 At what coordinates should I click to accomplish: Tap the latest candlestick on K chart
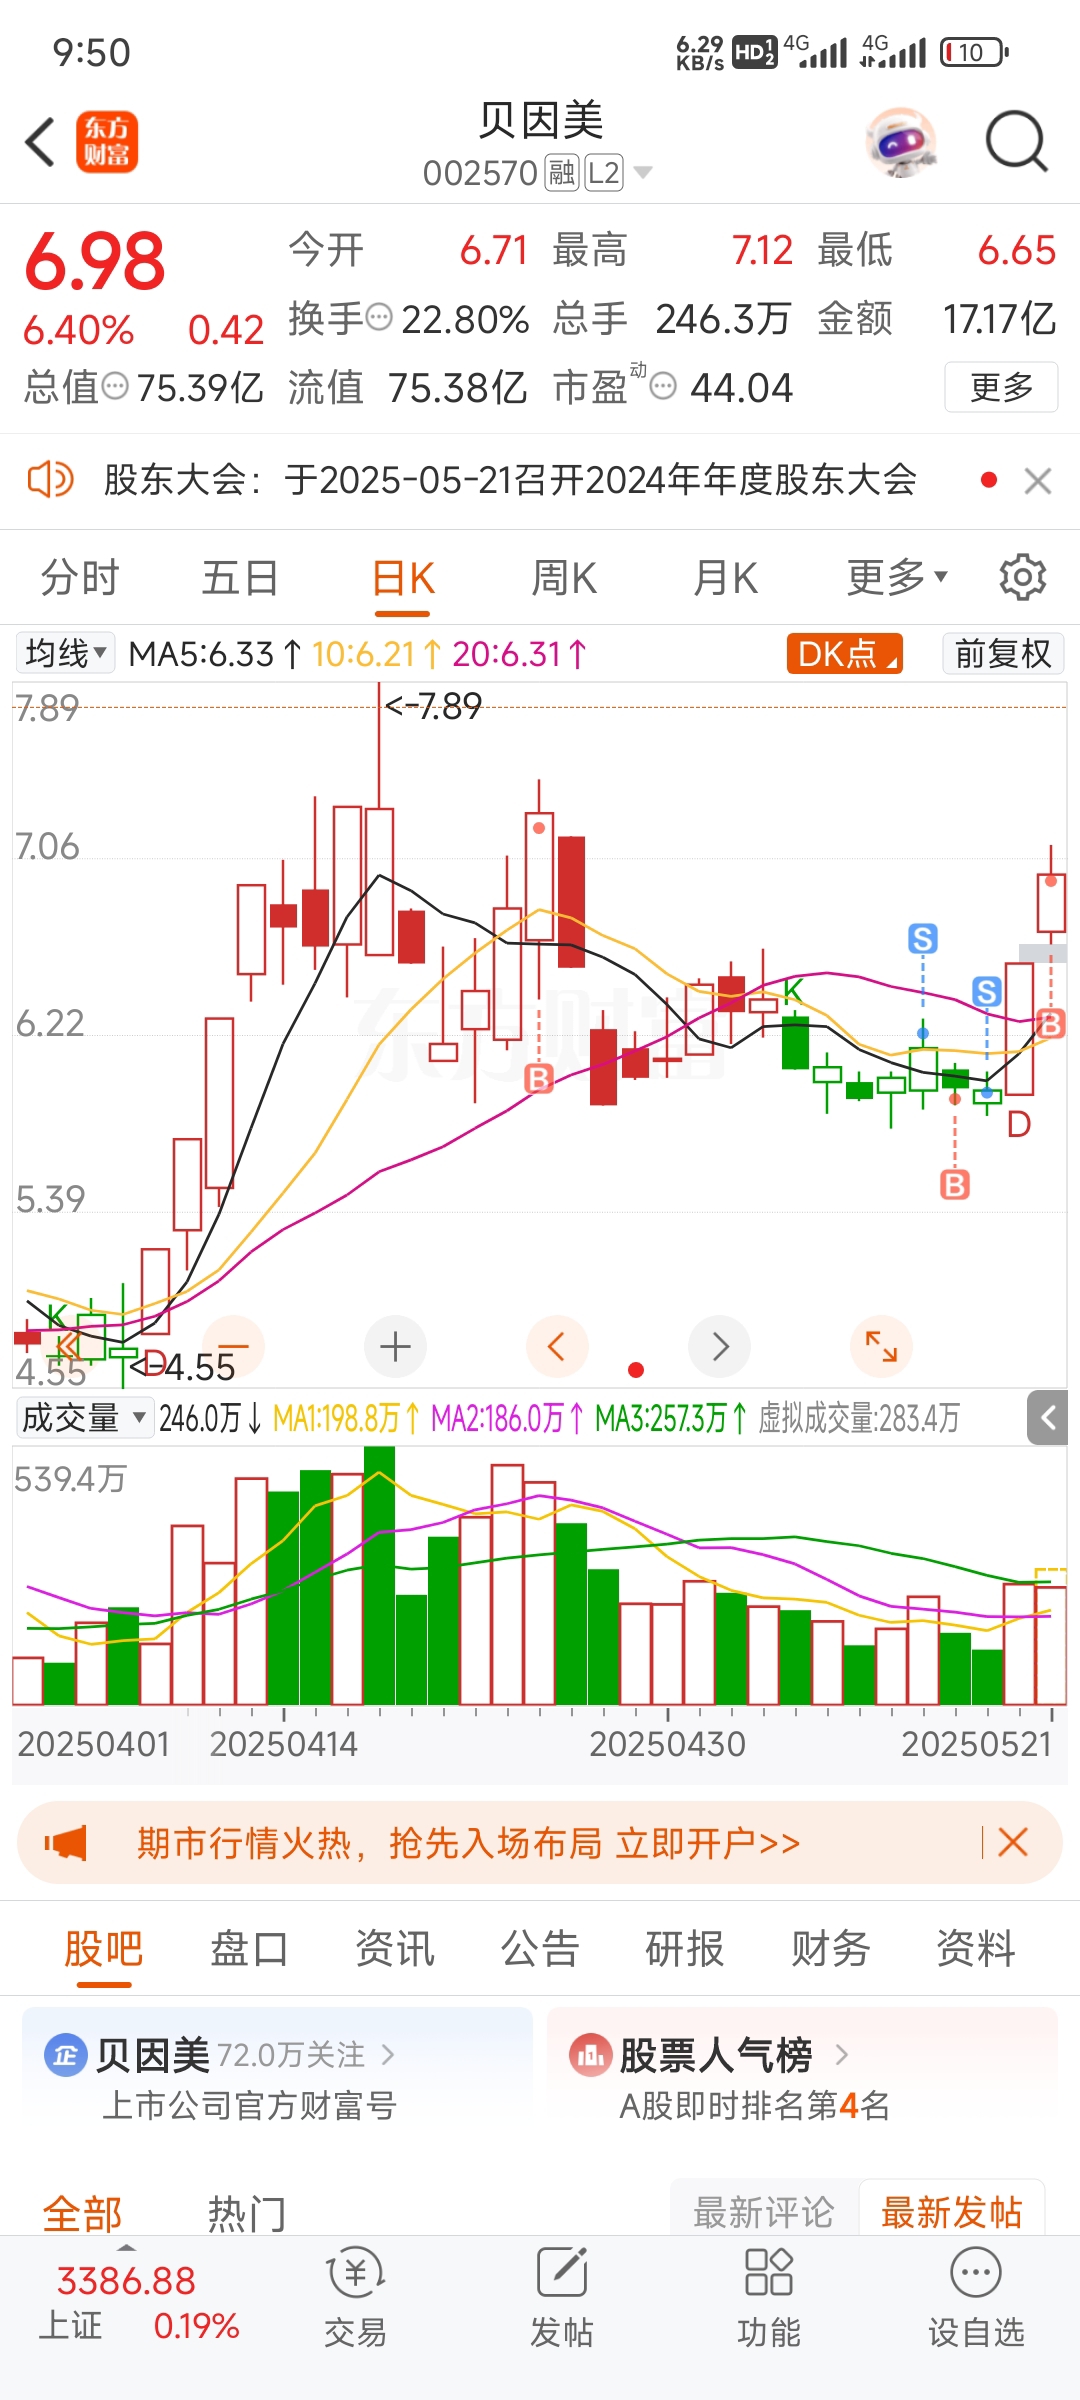(x=1051, y=903)
